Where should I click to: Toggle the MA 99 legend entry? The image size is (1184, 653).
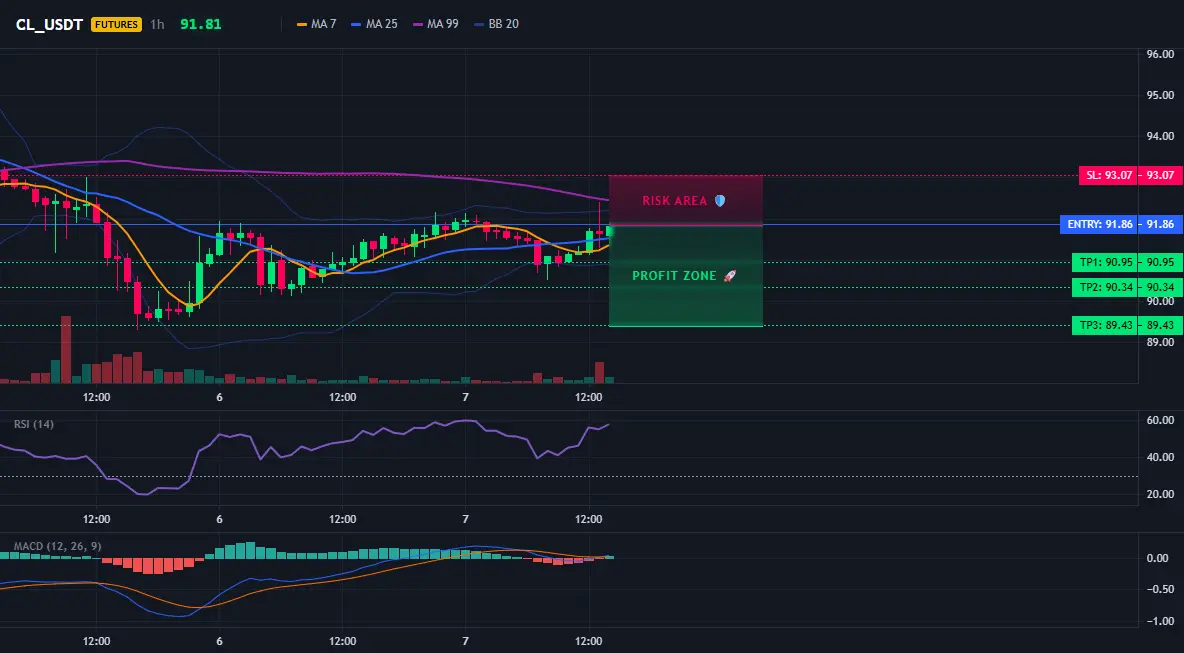pyautogui.click(x=436, y=24)
